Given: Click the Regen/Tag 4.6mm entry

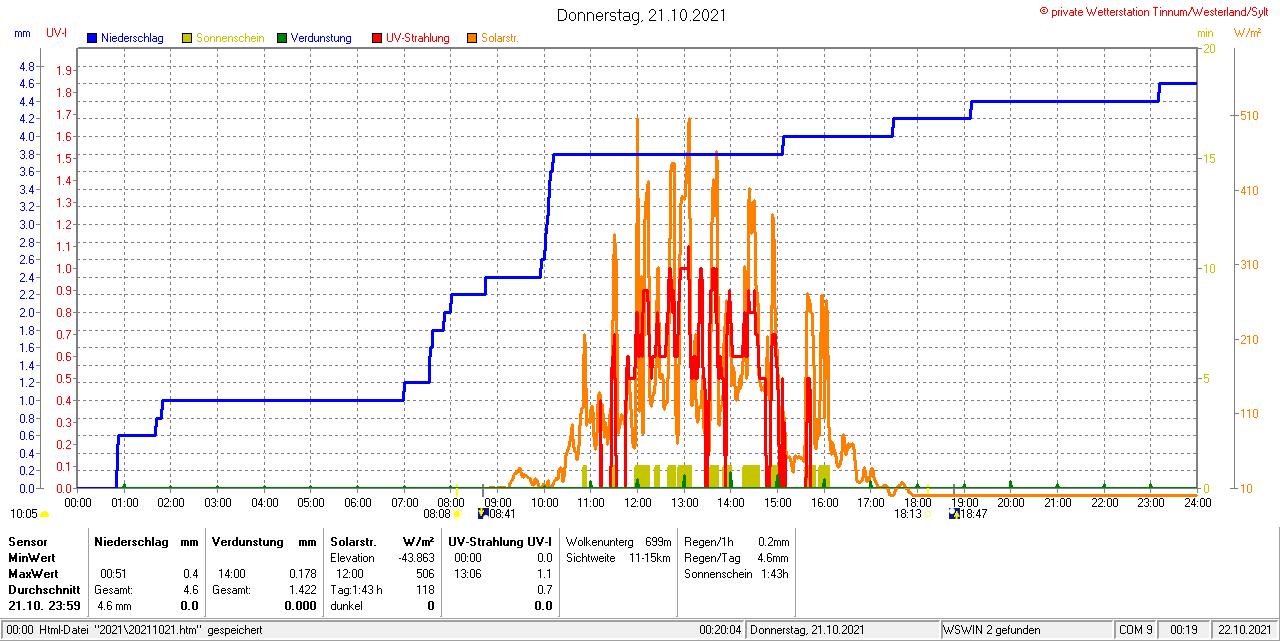Looking at the screenshot, I should point(736,558).
